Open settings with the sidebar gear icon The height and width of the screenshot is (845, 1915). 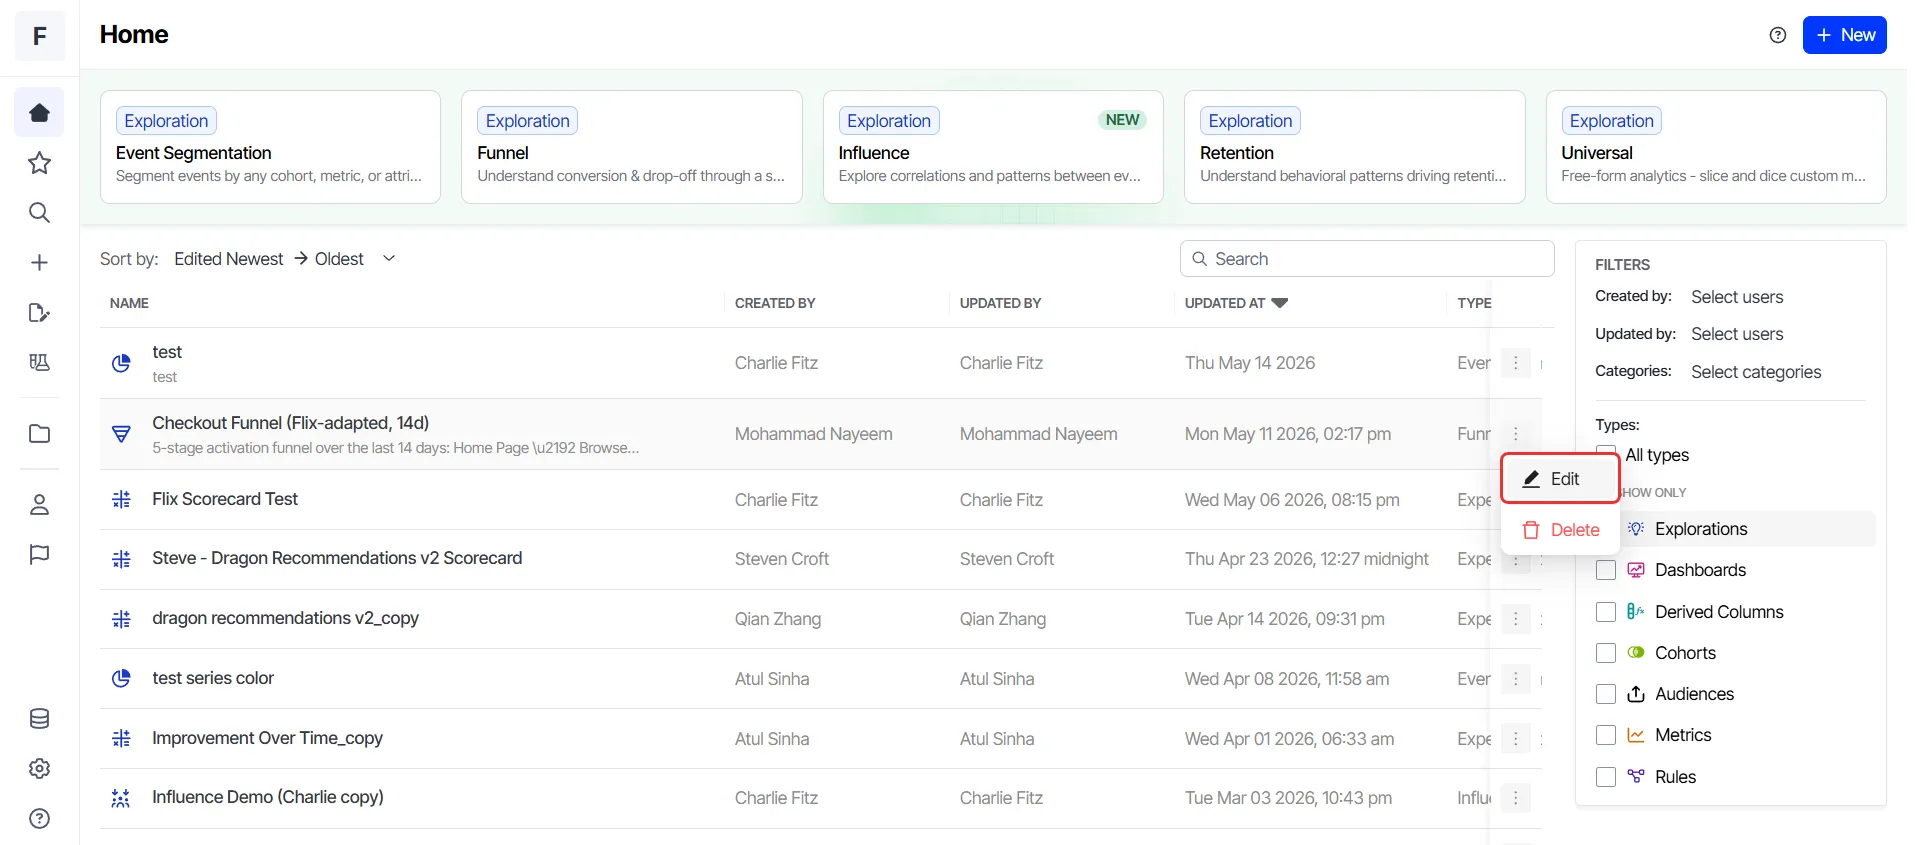pyautogui.click(x=39, y=769)
